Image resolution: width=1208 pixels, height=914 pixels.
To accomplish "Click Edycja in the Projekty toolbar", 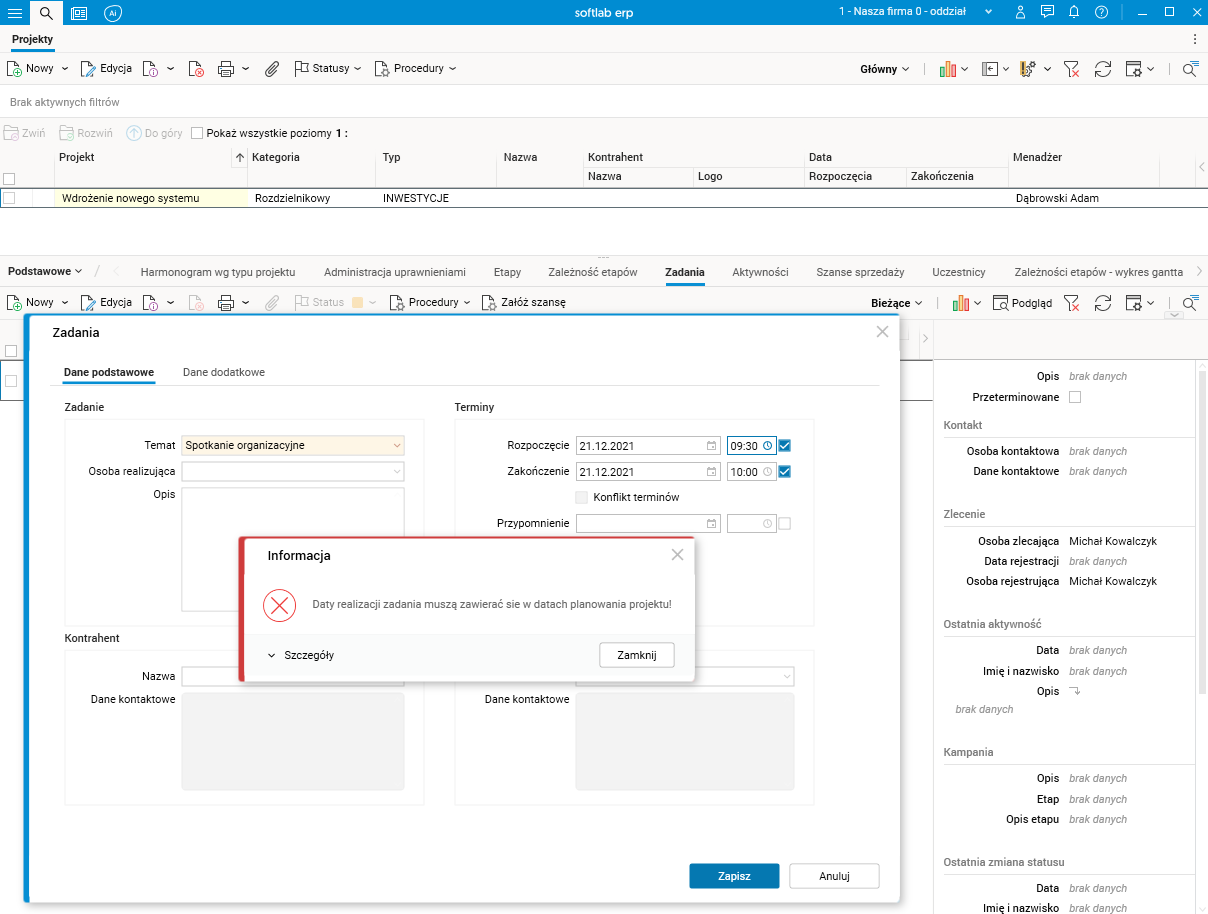I will (x=106, y=69).
